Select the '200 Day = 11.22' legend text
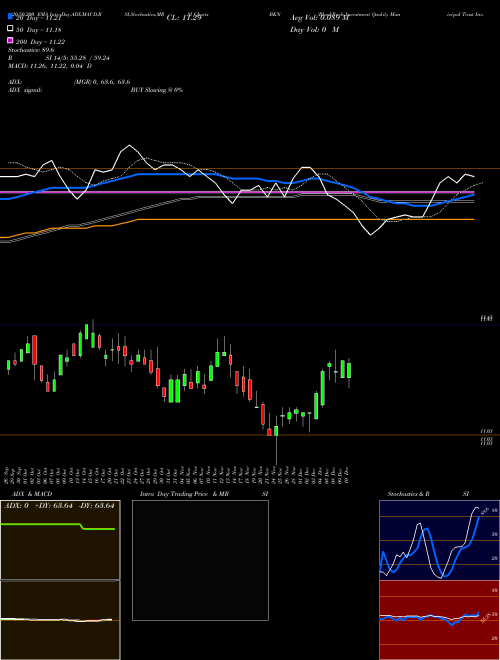The height and width of the screenshot is (660, 500). point(40,42)
